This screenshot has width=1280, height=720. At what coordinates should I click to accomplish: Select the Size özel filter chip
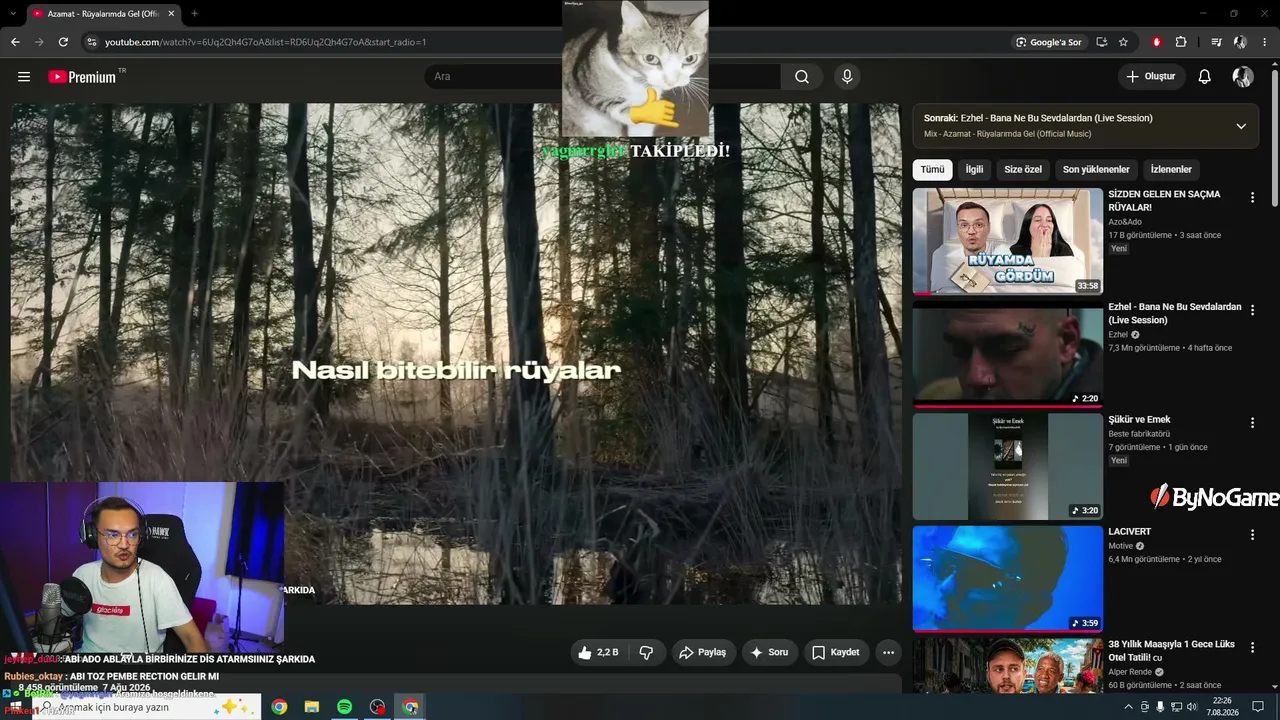tap(1023, 170)
